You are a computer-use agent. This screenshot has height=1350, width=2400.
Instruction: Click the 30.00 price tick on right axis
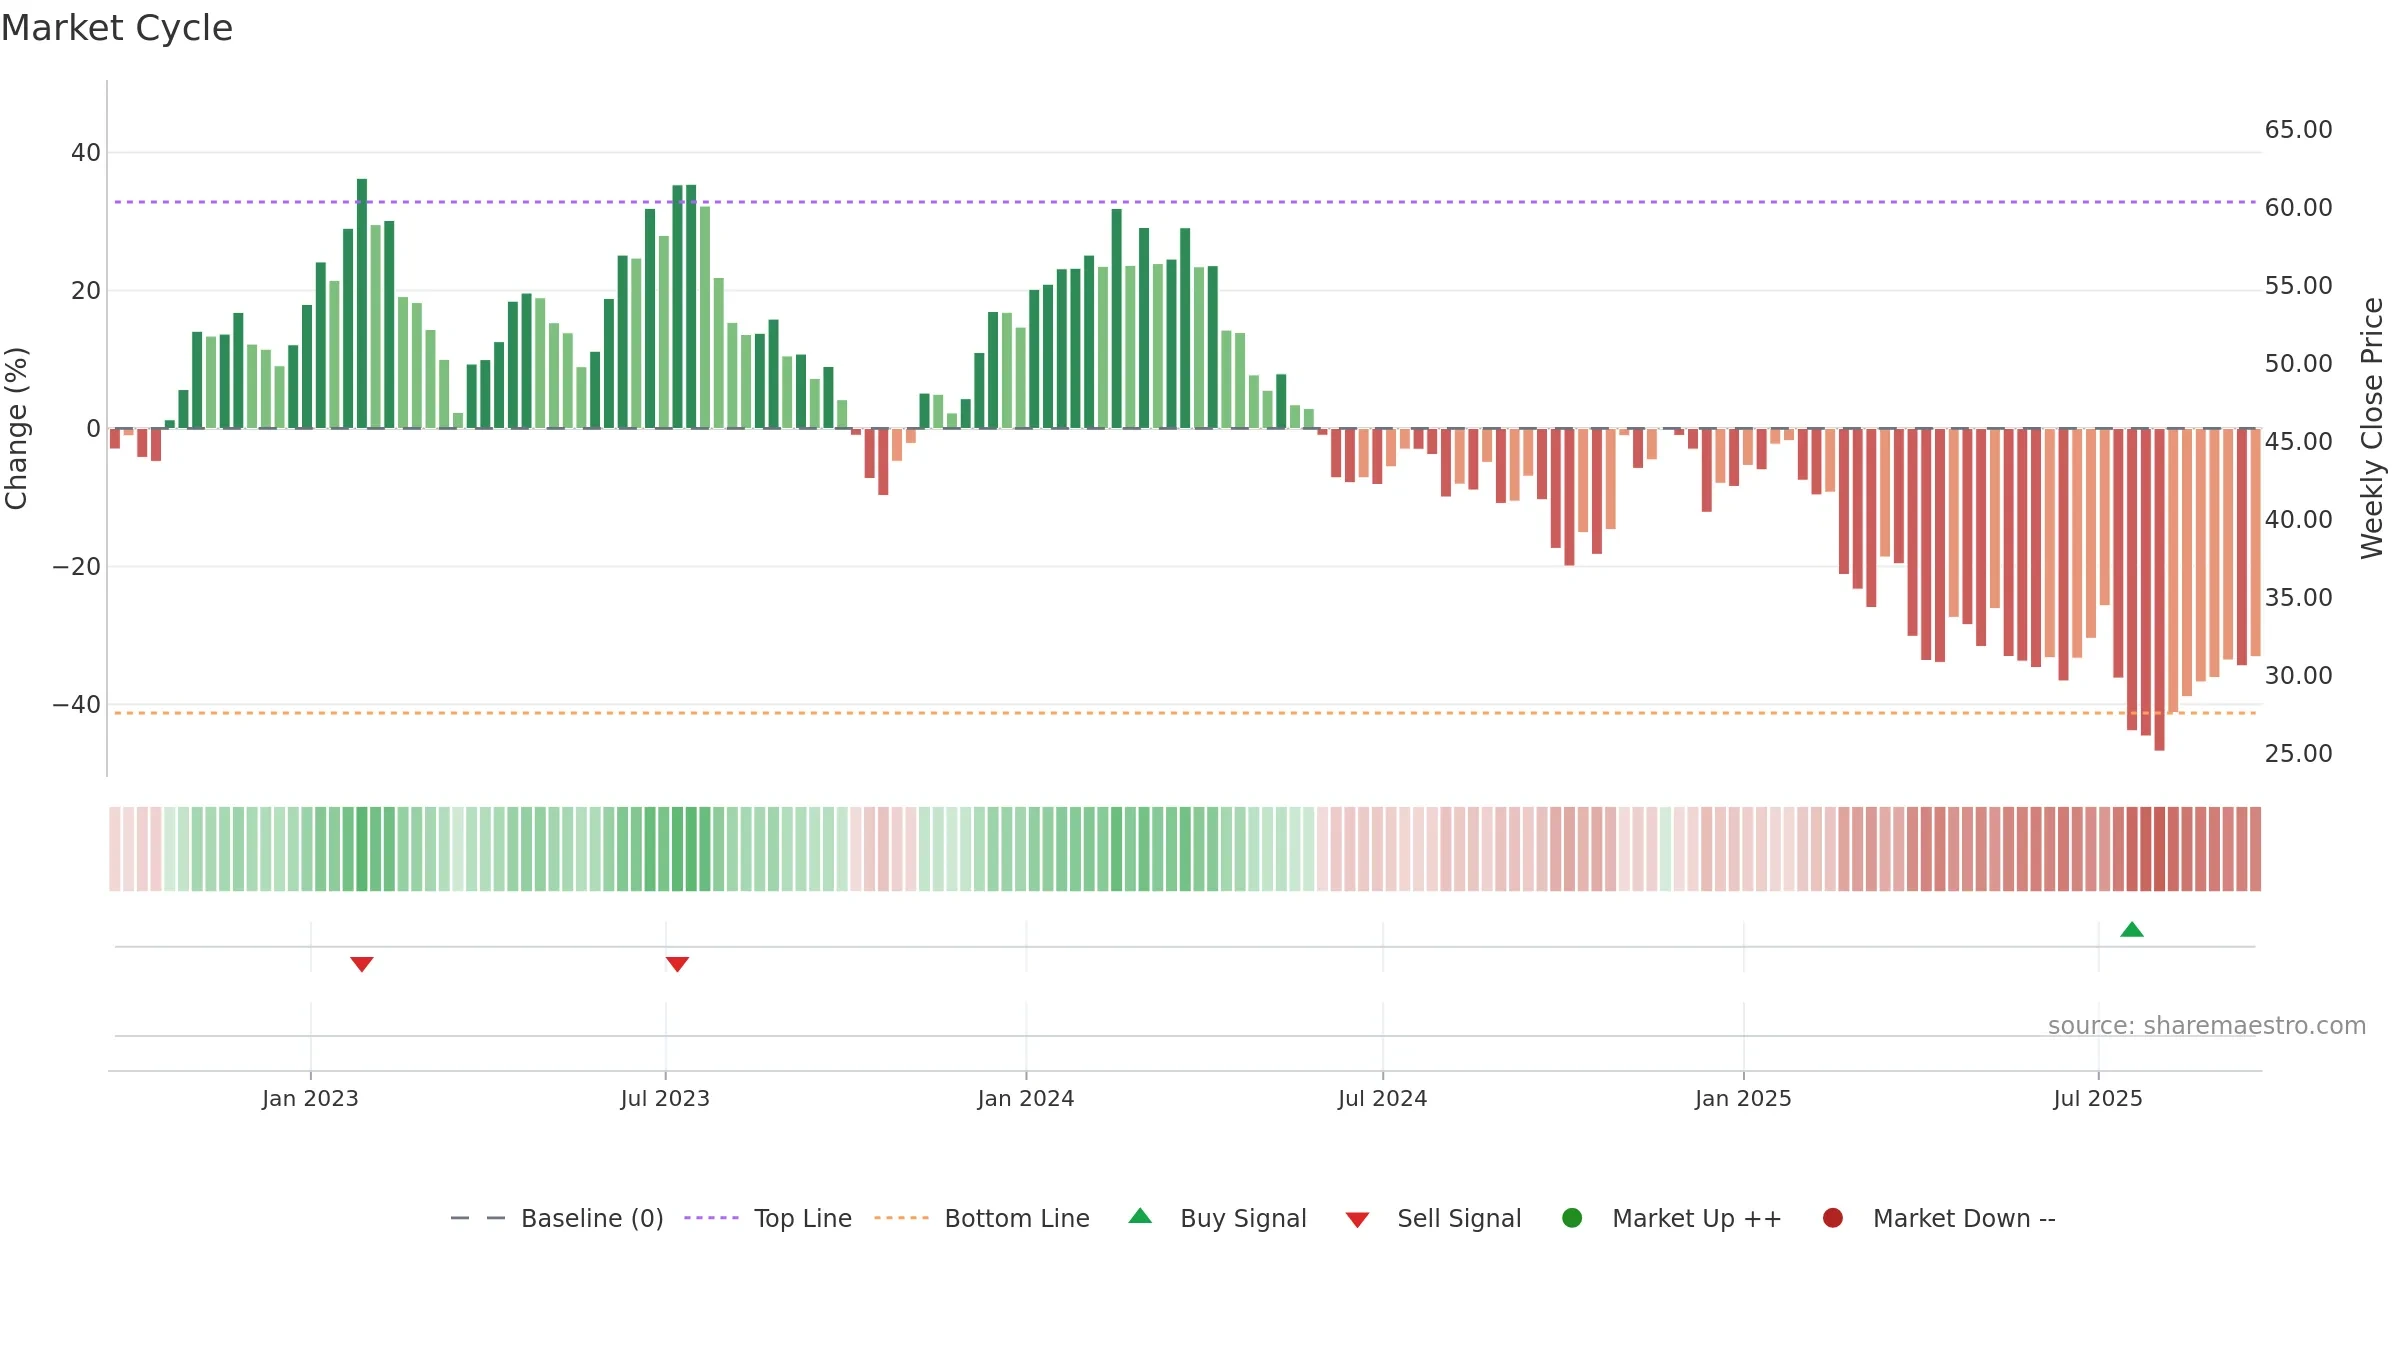tap(2299, 676)
